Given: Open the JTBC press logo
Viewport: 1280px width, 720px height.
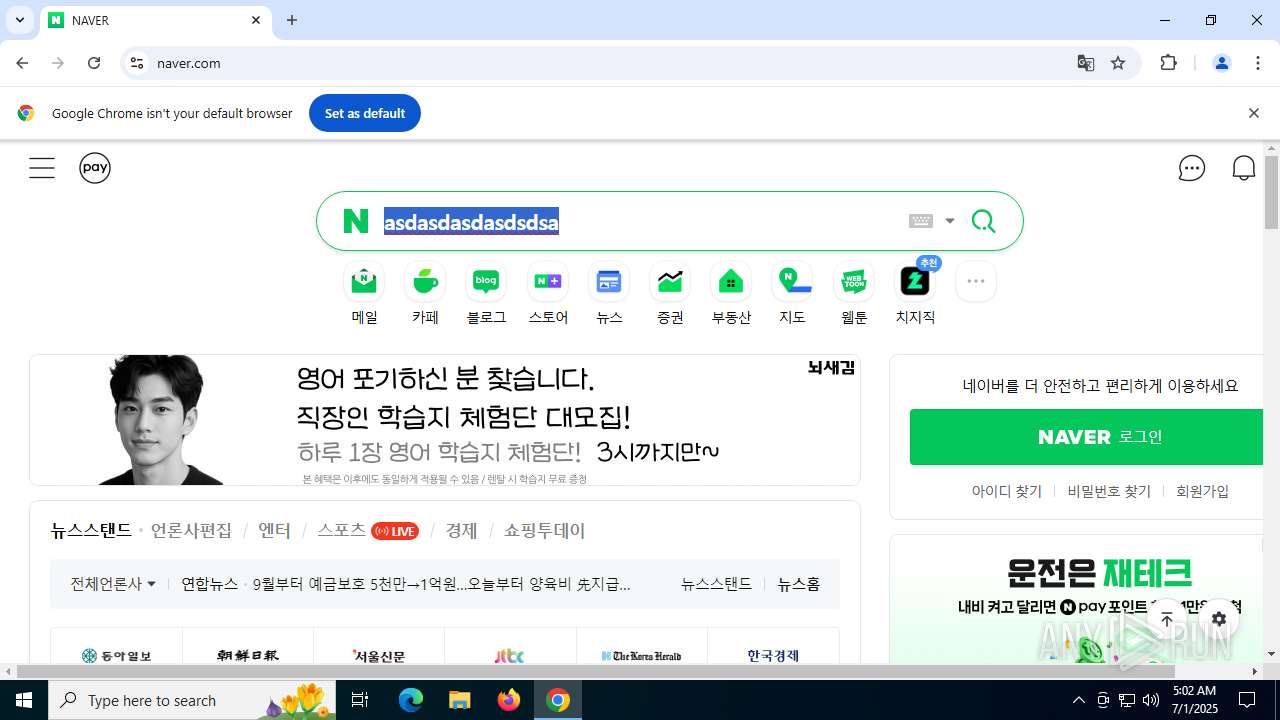Looking at the screenshot, I should [x=510, y=655].
